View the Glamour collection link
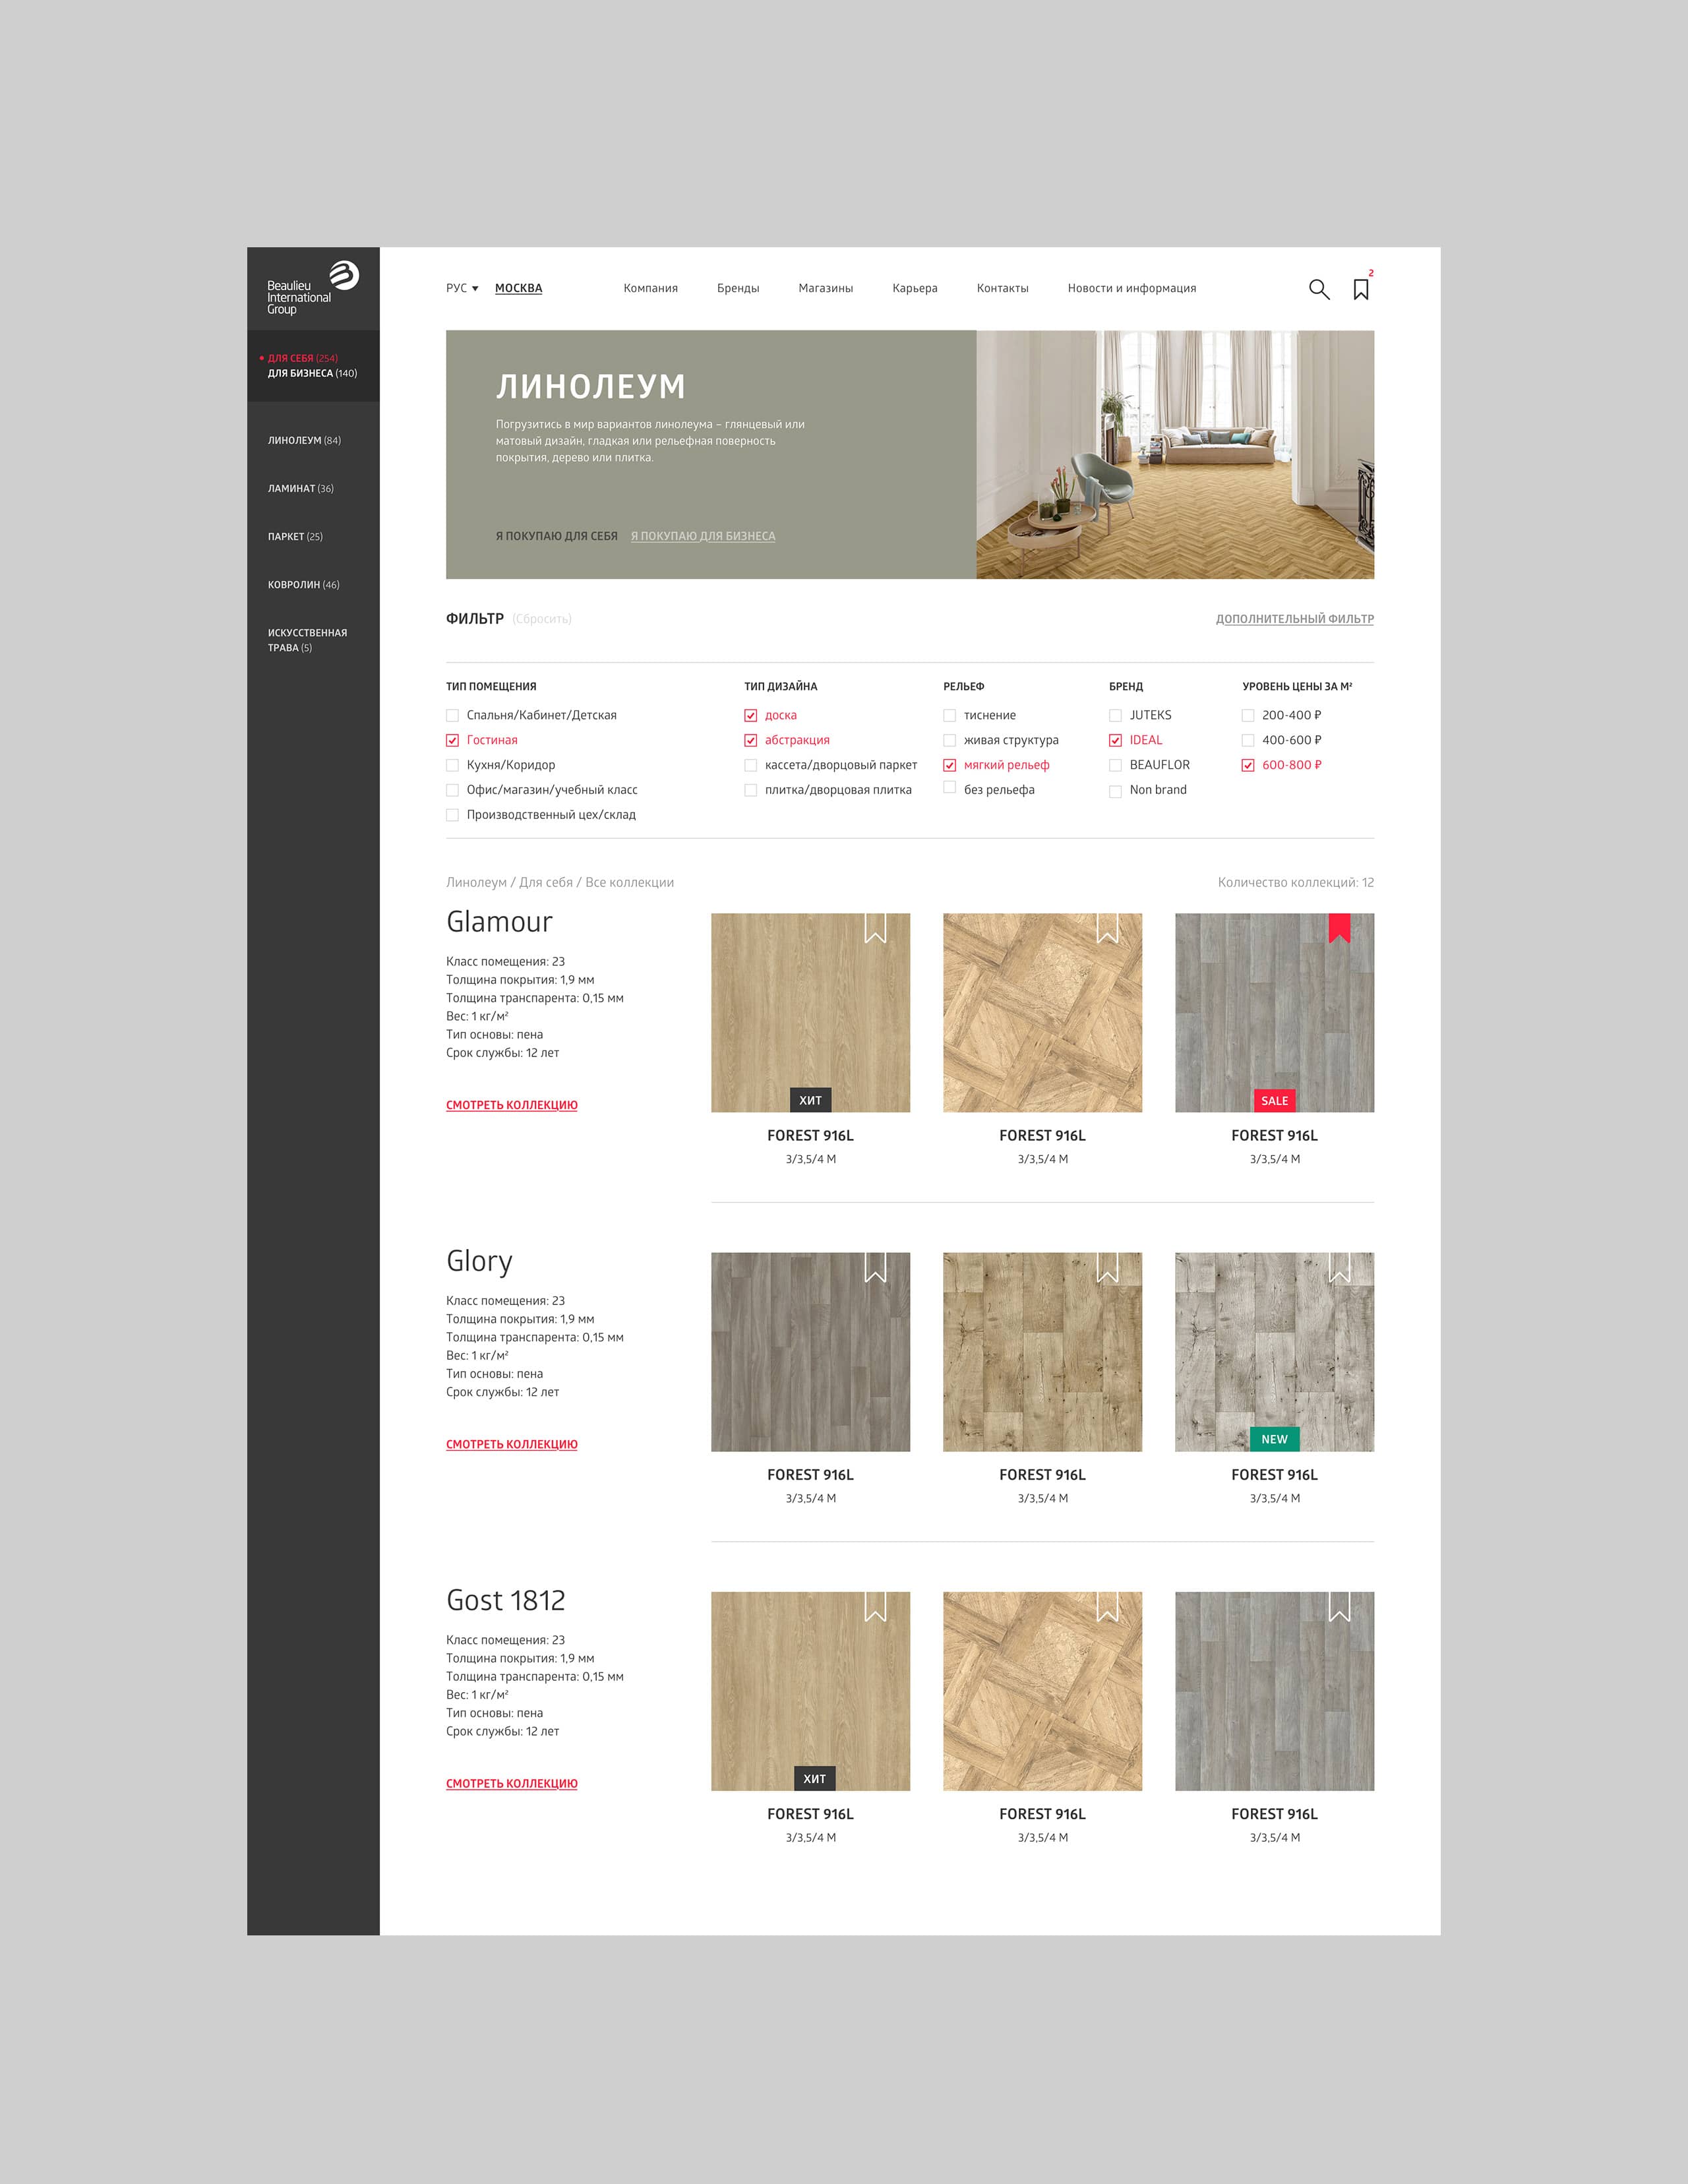 pos(512,1105)
